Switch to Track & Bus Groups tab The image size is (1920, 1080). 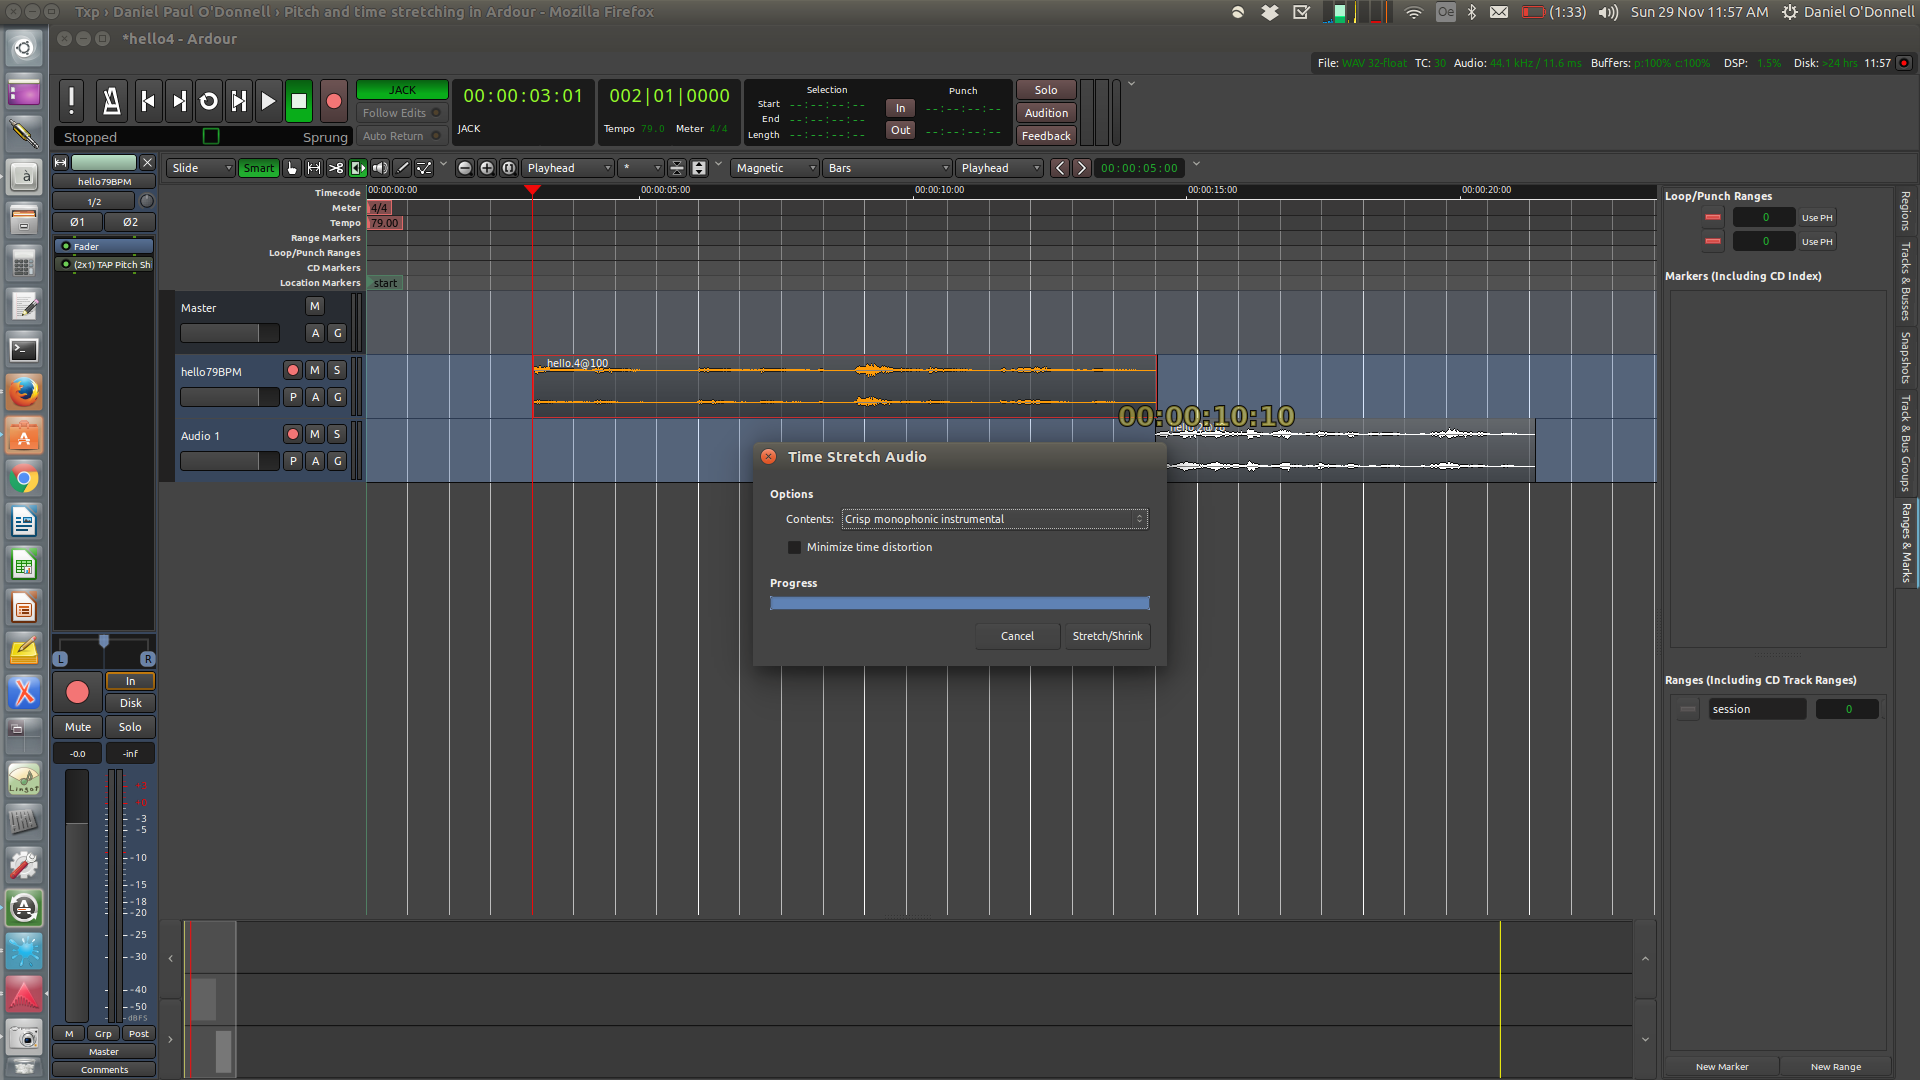click(1906, 443)
